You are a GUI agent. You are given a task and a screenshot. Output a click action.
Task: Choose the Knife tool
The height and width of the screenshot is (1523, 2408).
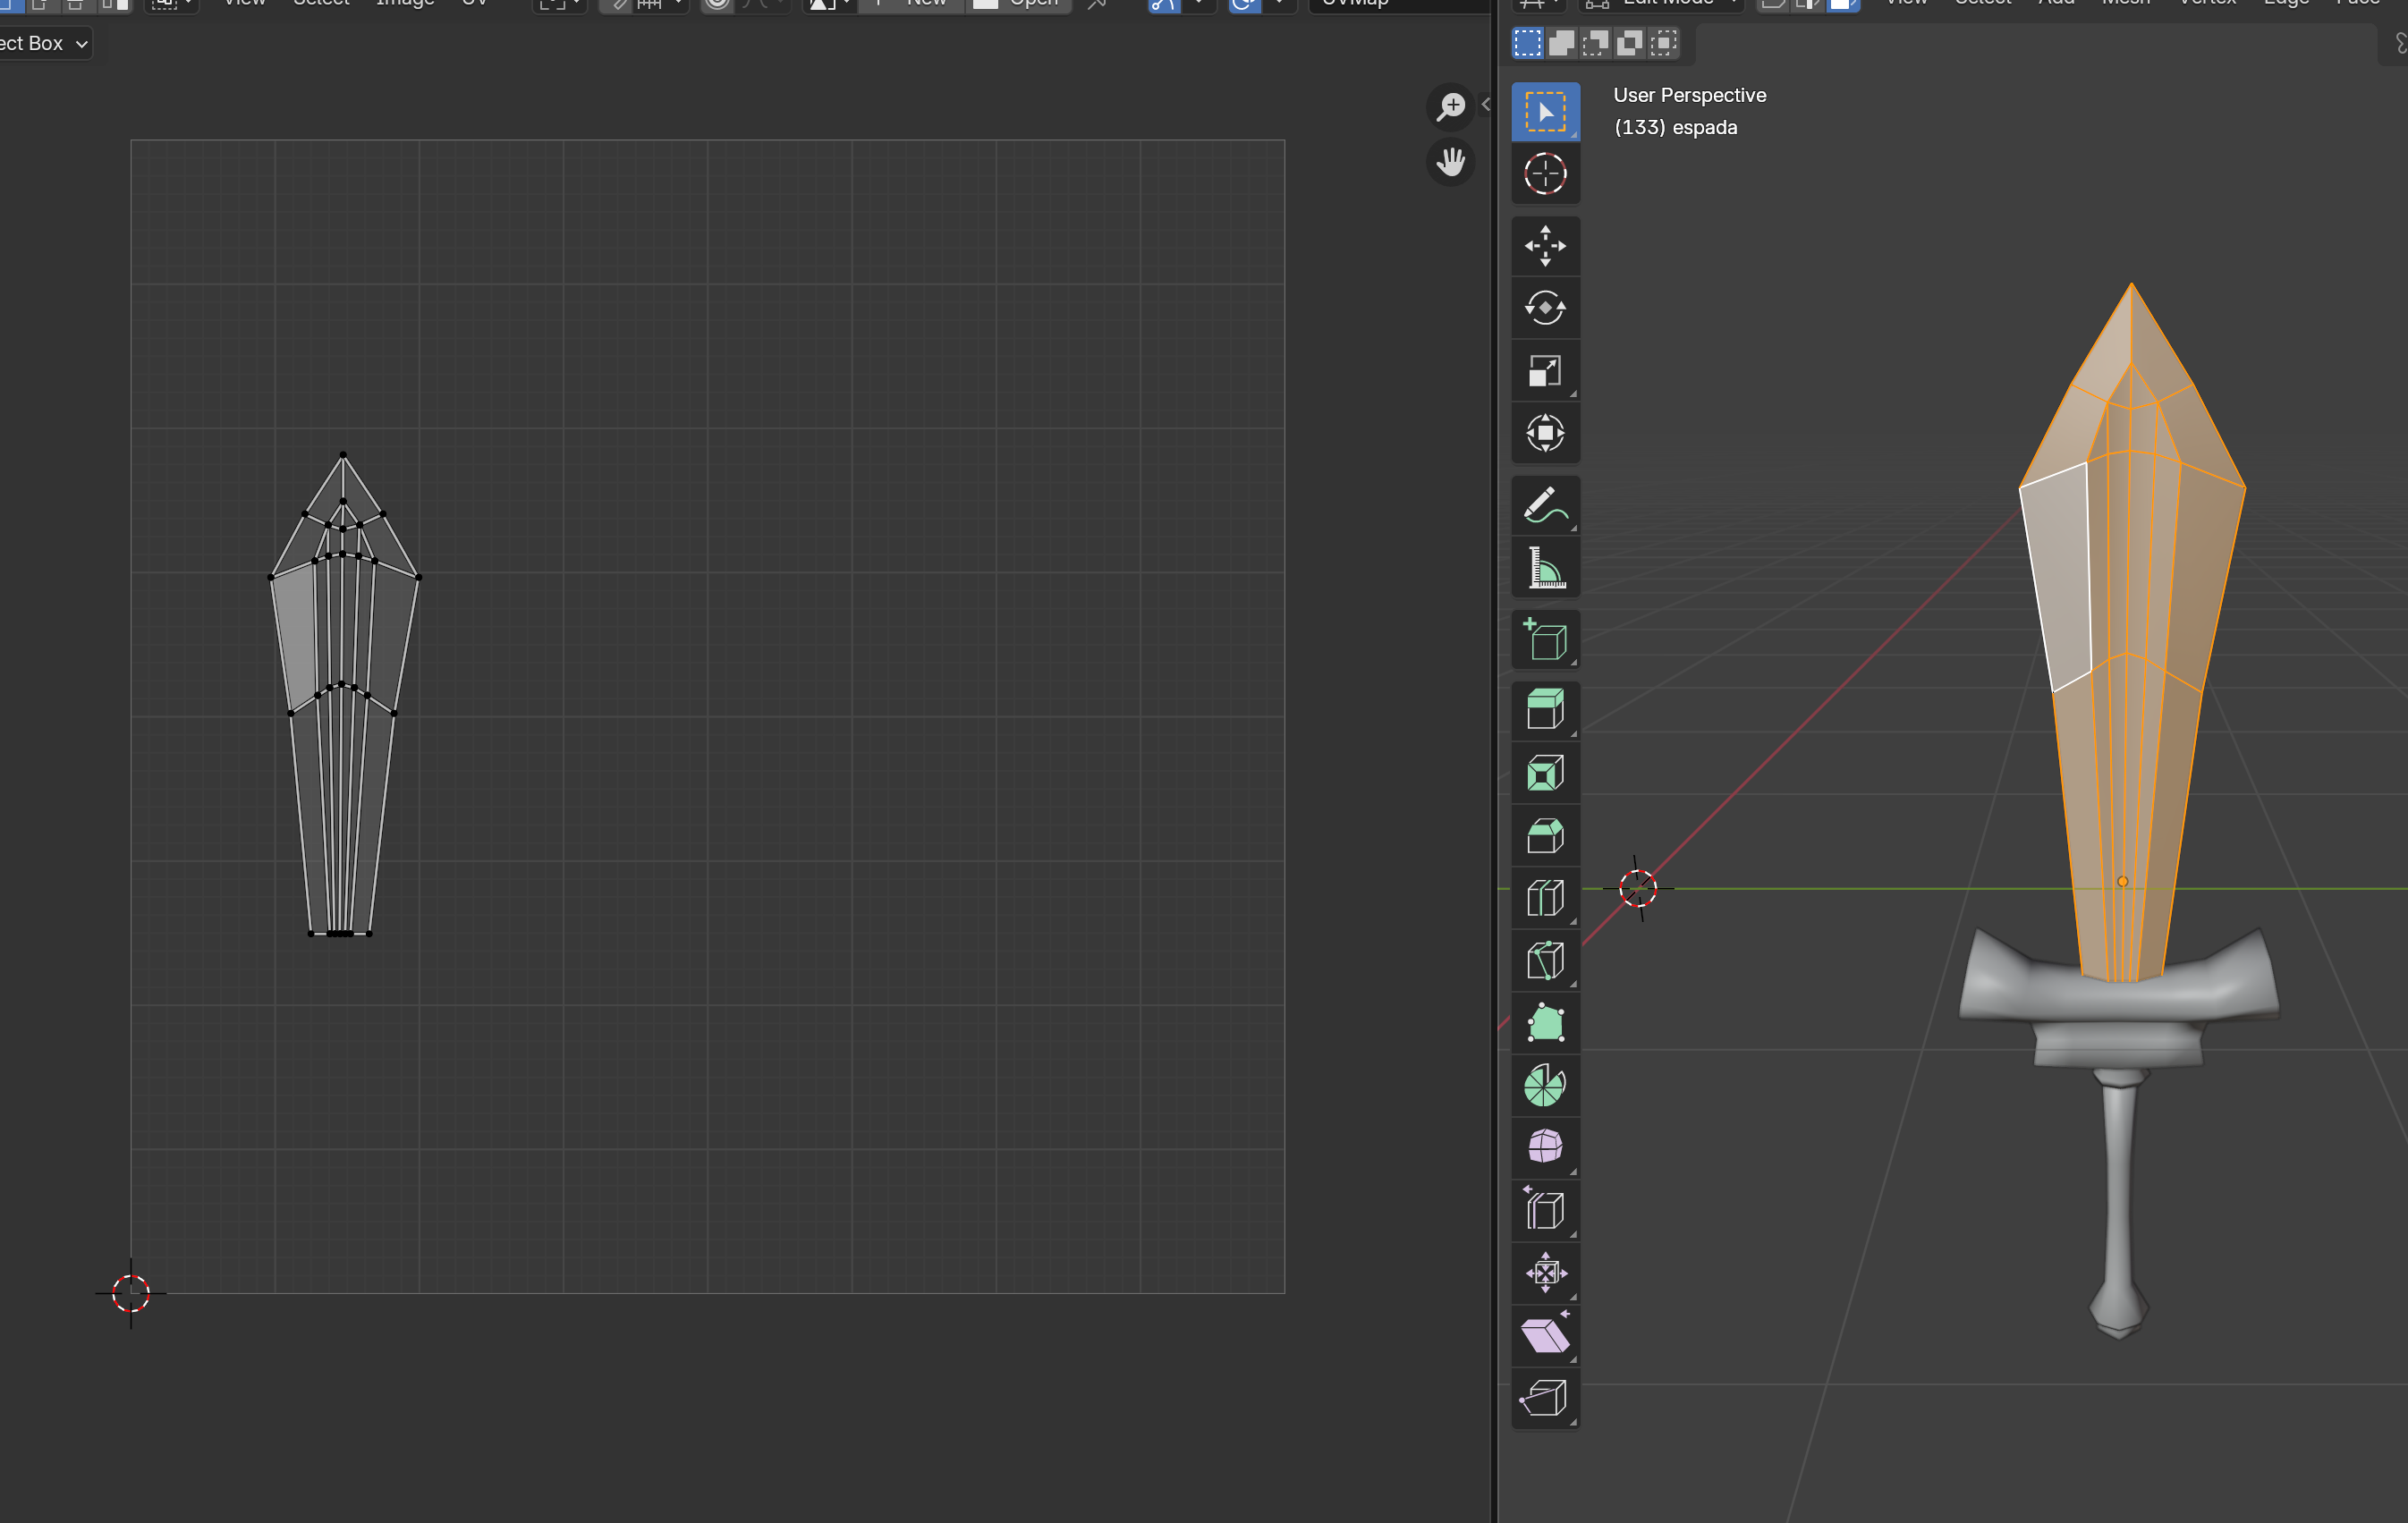pos(1545,961)
